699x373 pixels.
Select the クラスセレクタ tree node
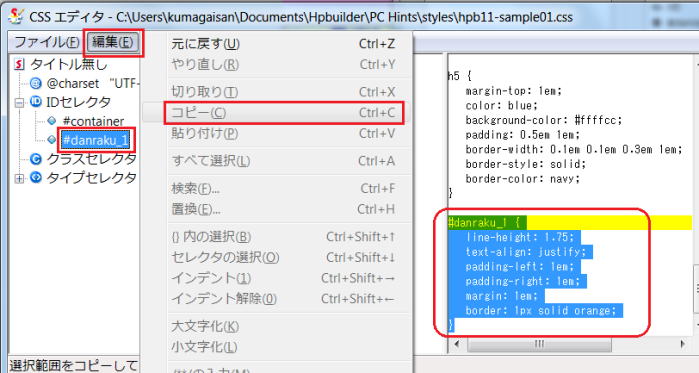91,159
